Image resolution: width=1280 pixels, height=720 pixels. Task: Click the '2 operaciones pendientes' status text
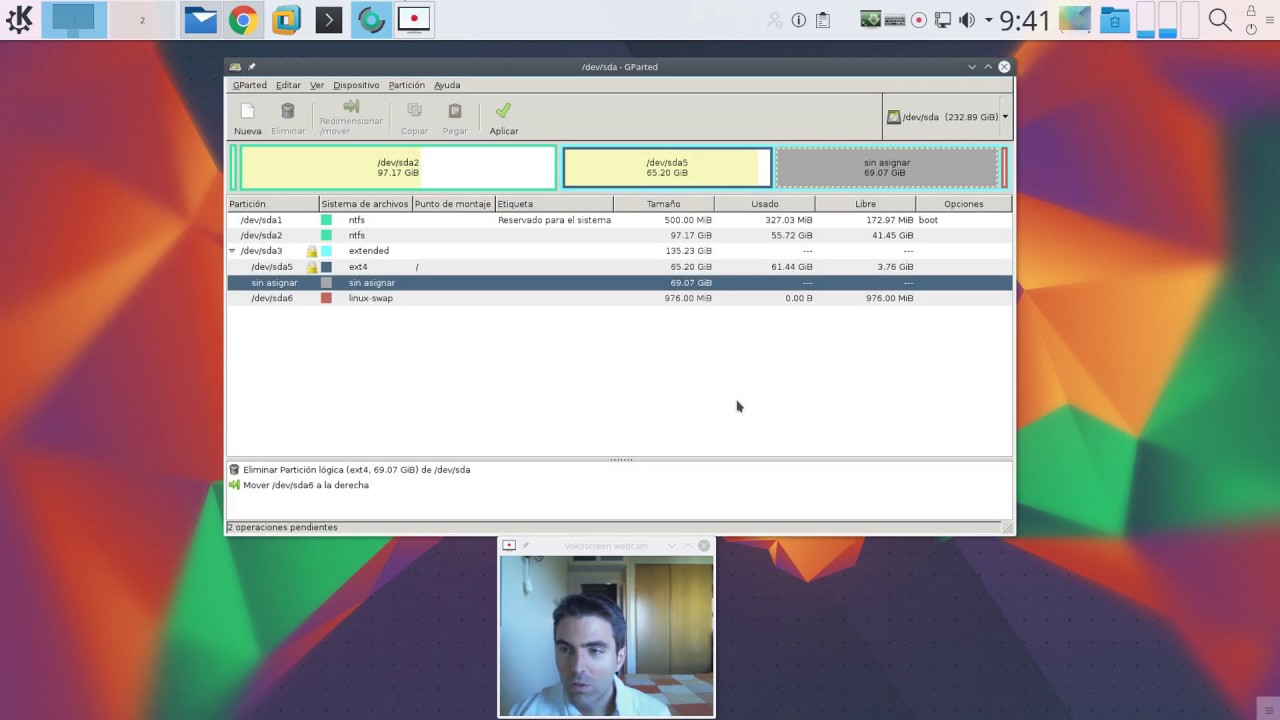[282, 527]
